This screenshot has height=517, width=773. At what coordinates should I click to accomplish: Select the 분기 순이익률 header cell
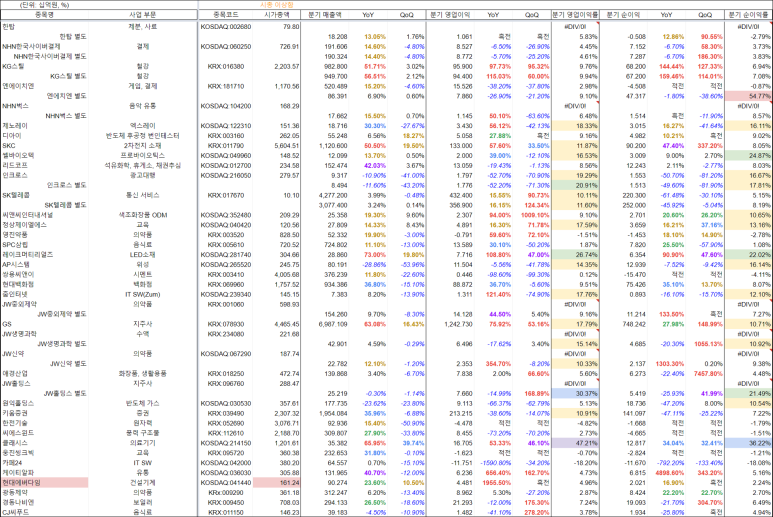(749, 15)
